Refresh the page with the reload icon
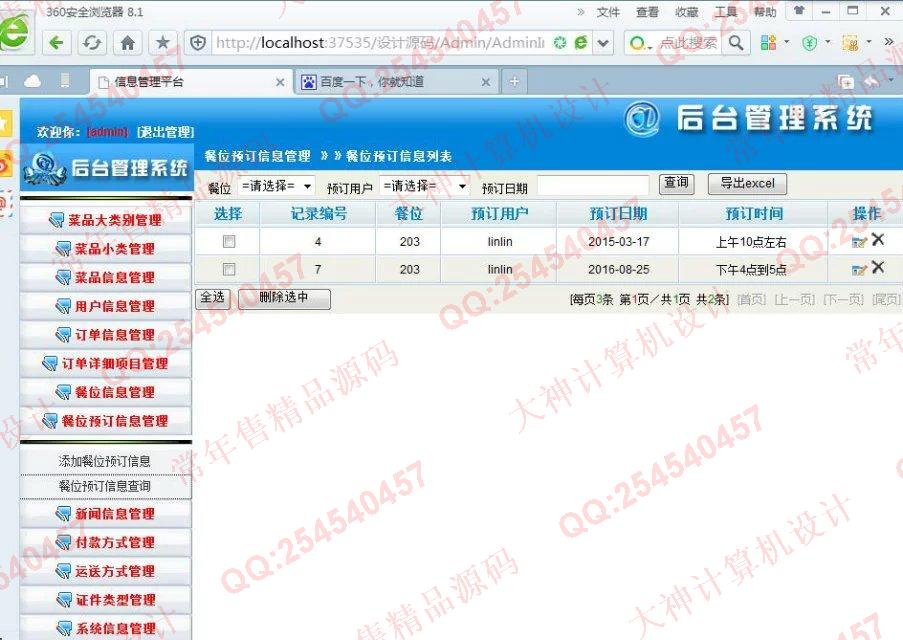 92,43
